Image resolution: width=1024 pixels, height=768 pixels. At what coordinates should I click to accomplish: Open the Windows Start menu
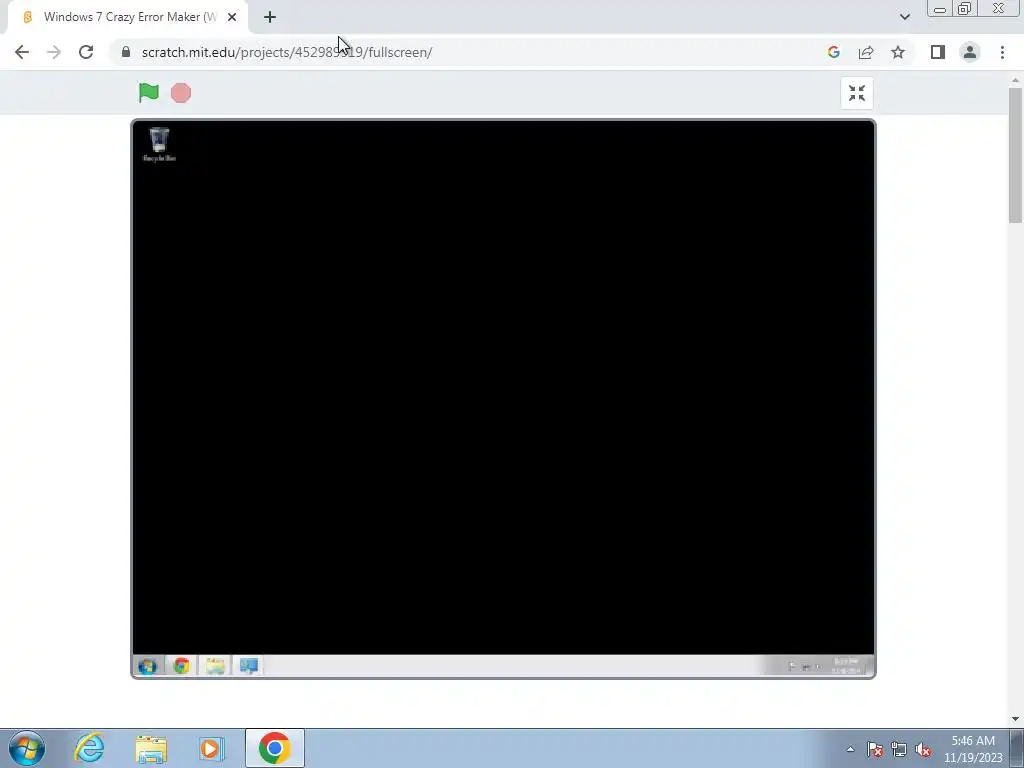point(27,748)
